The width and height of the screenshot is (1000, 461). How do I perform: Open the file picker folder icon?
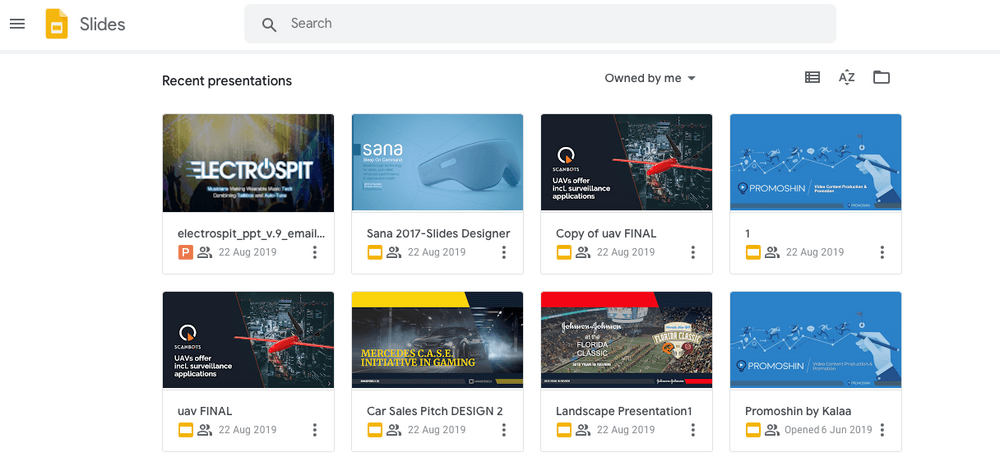click(x=881, y=78)
